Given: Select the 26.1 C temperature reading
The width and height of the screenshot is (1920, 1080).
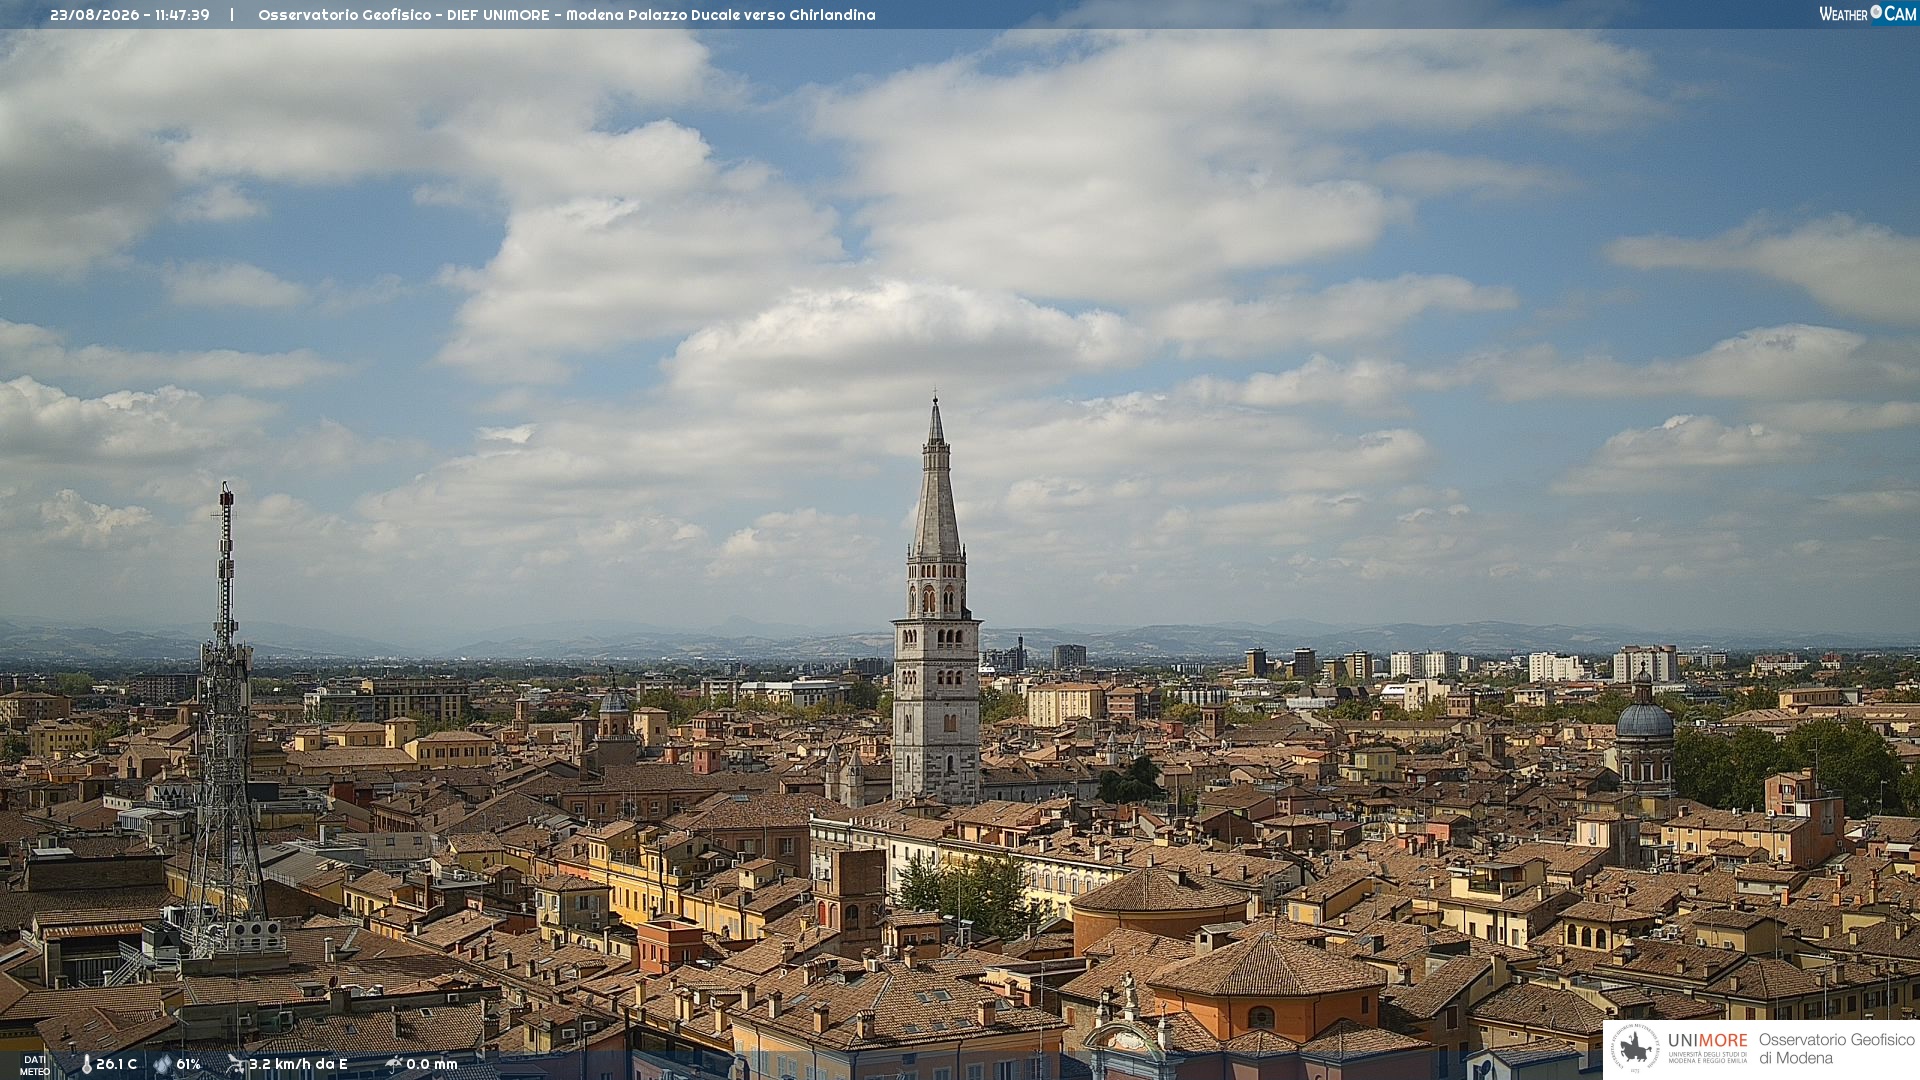Looking at the screenshot, I should 116,1064.
